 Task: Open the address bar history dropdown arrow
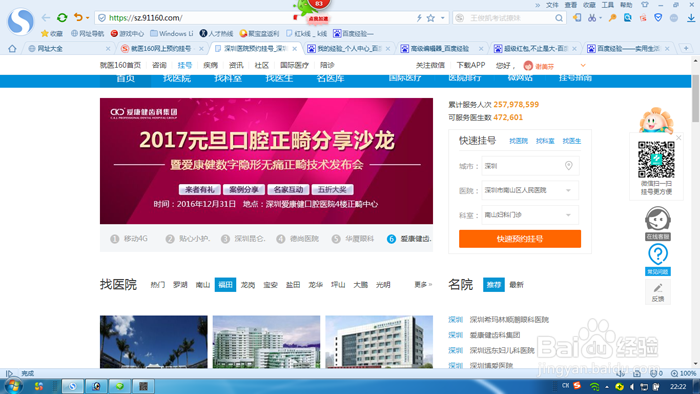(x=443, y=18)
